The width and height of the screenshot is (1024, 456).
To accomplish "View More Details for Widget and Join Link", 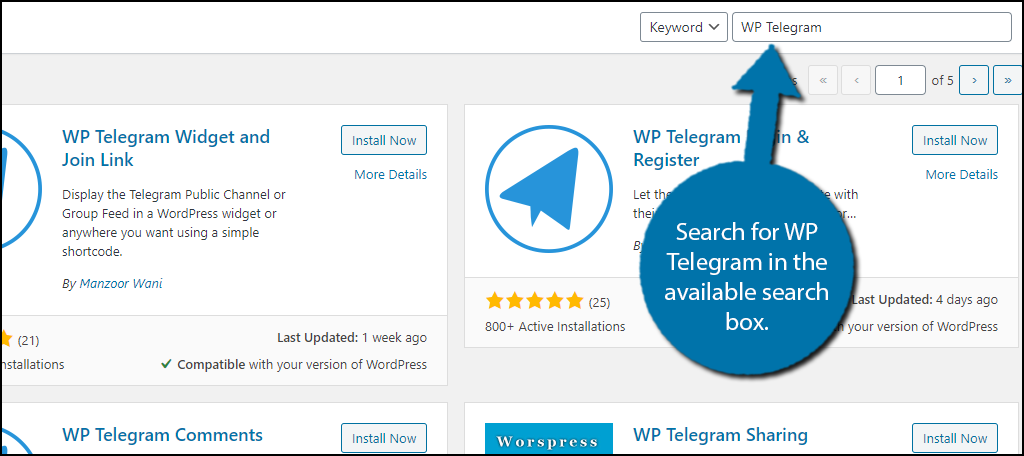I will [x=390, y=175].
